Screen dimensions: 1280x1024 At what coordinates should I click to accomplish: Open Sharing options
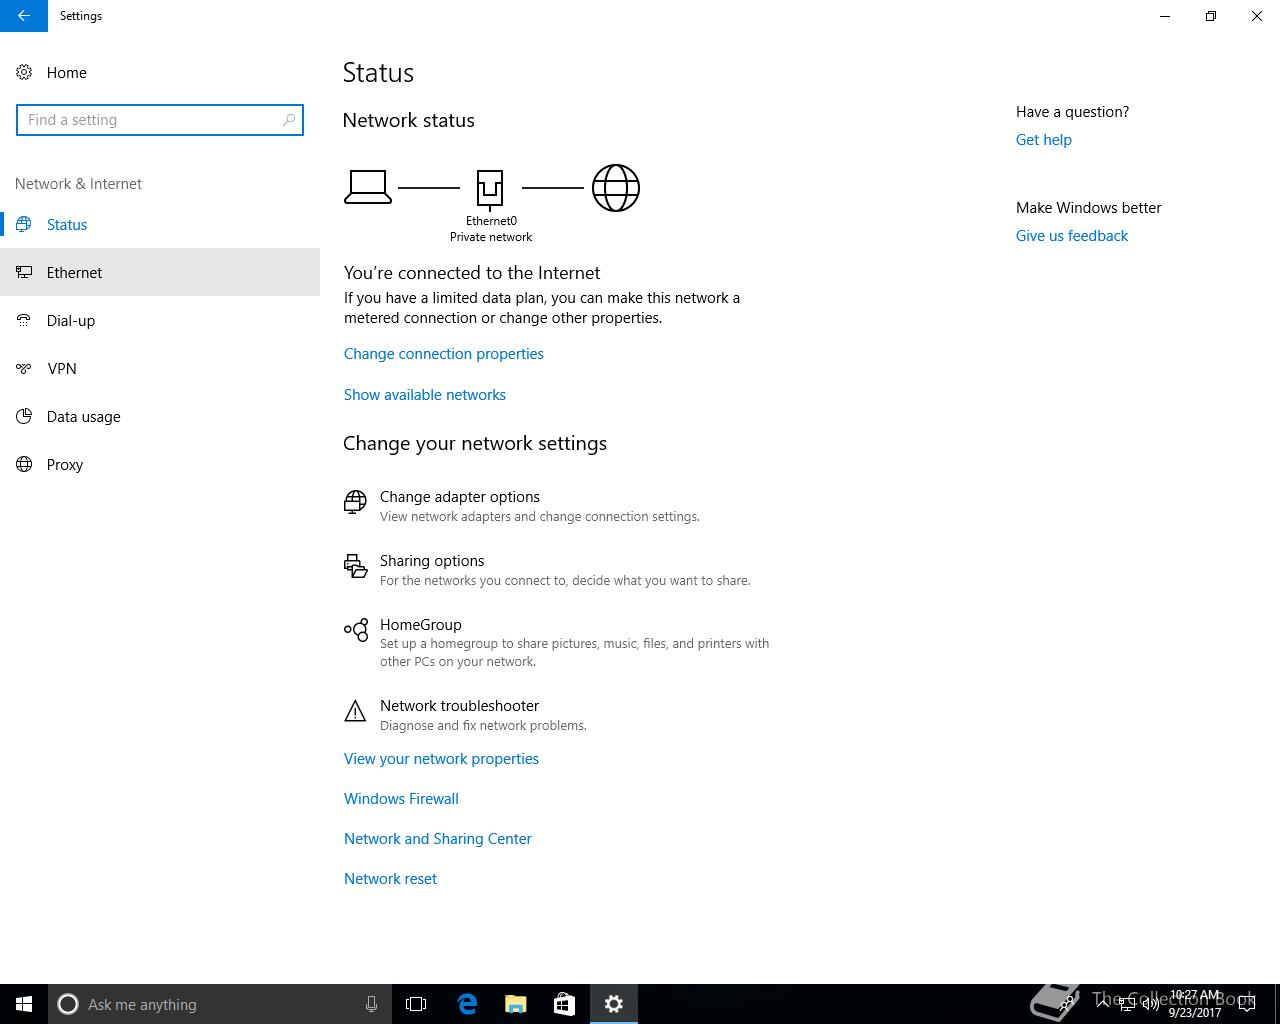tap(547, 570)
